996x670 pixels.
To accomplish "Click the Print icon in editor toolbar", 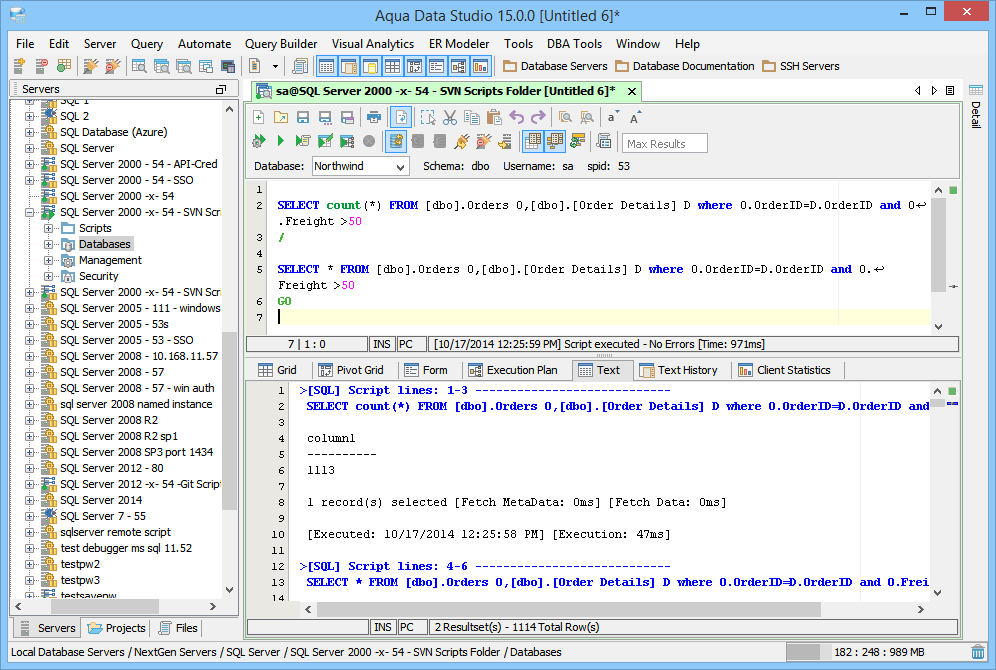I will point(372,117).
